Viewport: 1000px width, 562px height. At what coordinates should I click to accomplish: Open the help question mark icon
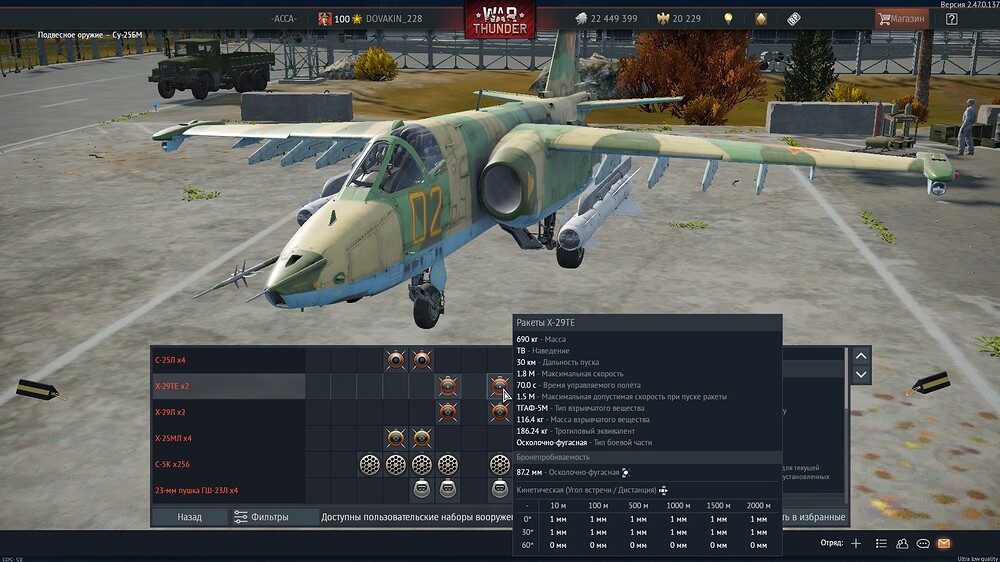(952, 18)
